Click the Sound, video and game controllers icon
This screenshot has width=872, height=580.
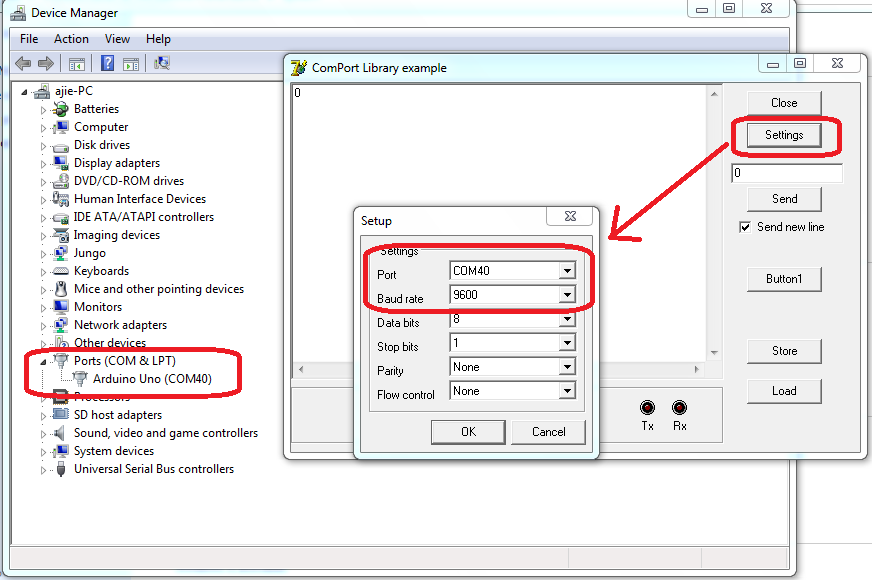click(x=60, y=433)
